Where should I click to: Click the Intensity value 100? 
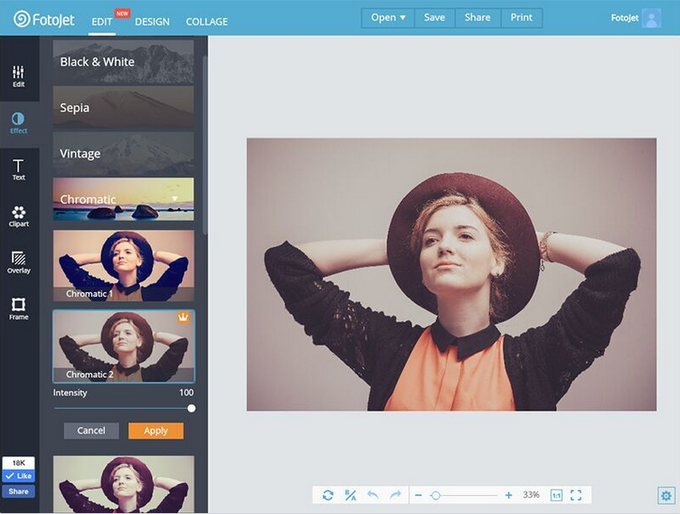(x=186, y=393)
